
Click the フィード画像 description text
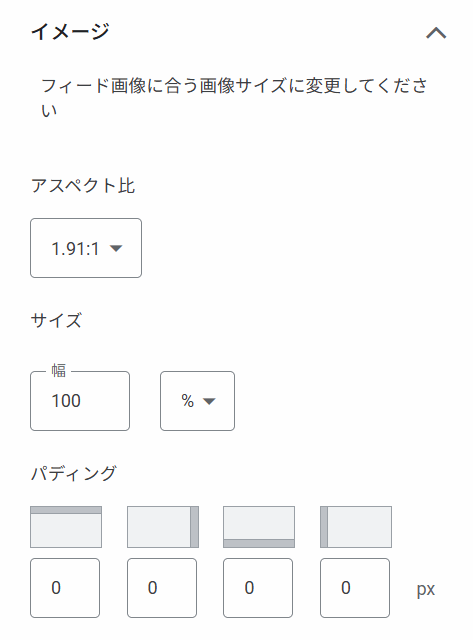click(x=234, y=98)
